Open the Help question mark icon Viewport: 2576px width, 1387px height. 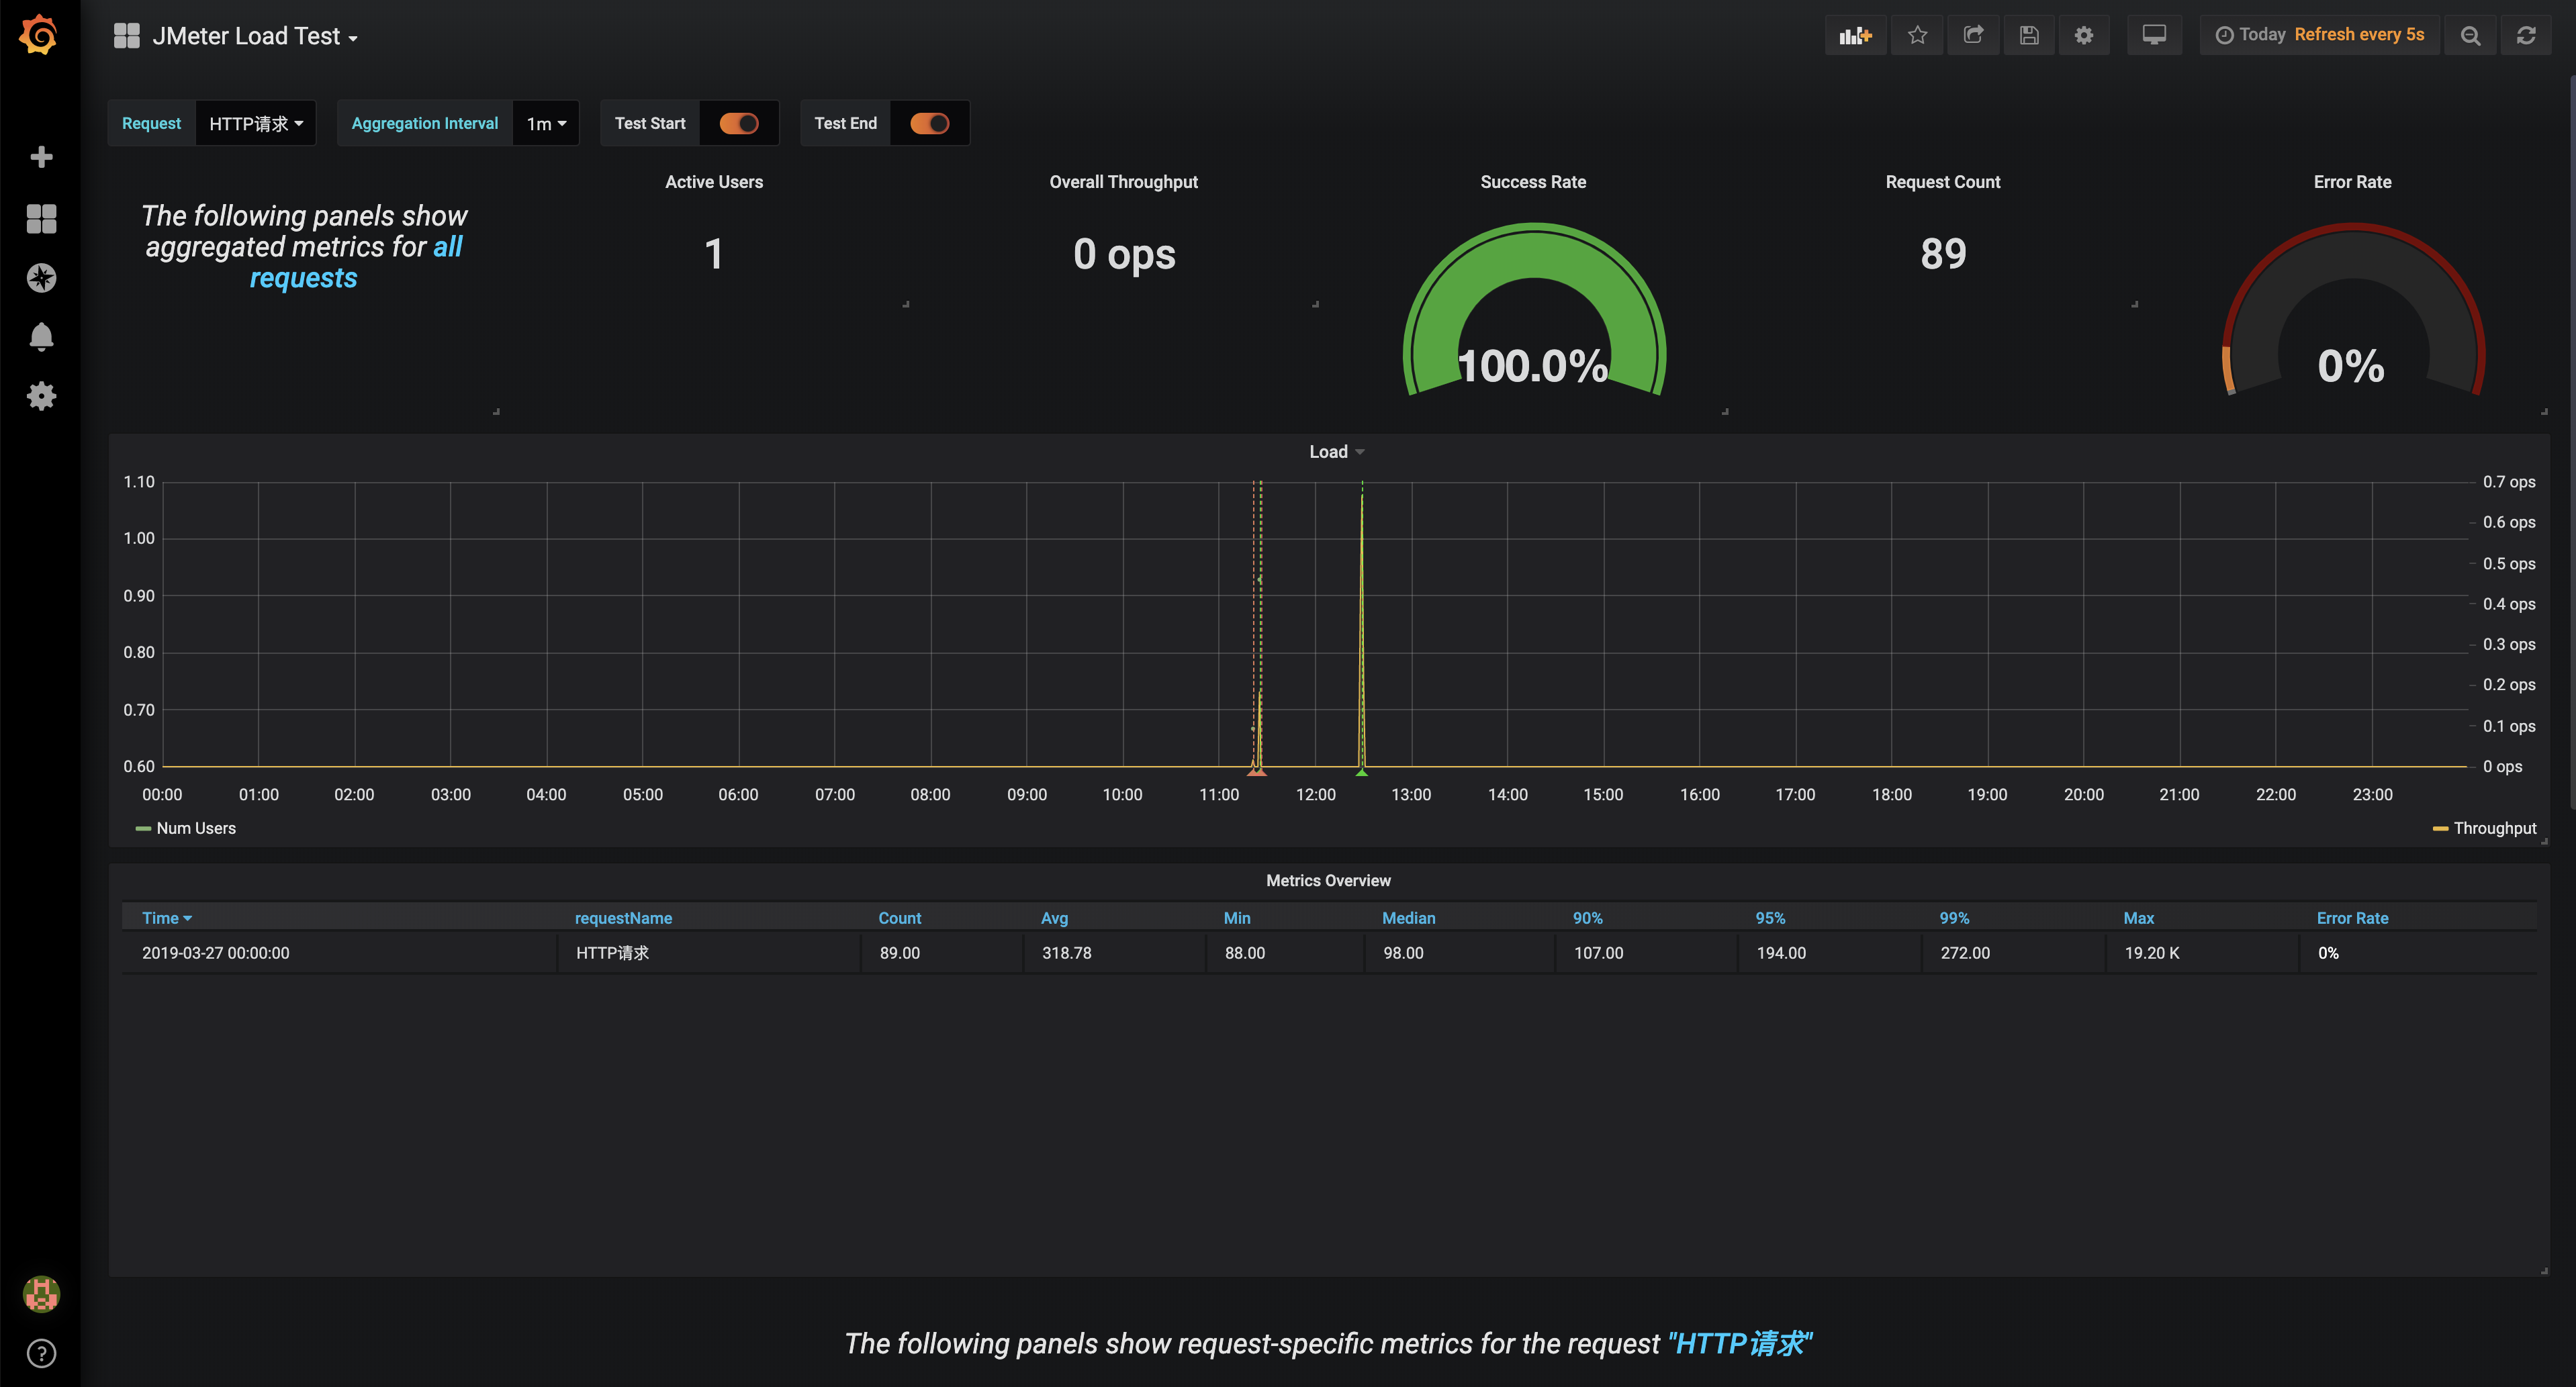click(41, 1353)
